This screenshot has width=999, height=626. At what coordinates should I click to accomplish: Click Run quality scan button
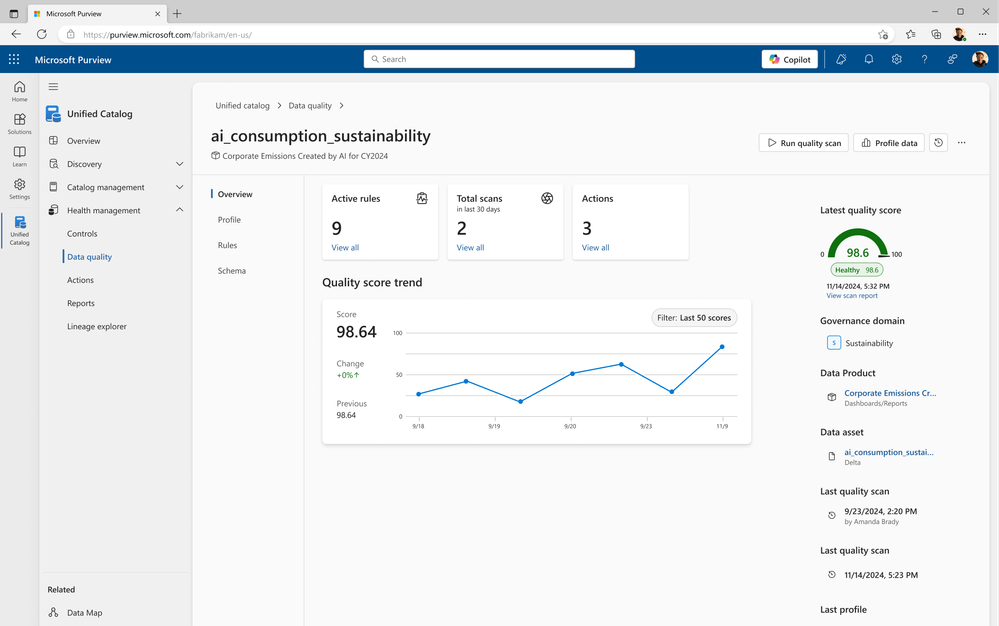click(803, 143)
